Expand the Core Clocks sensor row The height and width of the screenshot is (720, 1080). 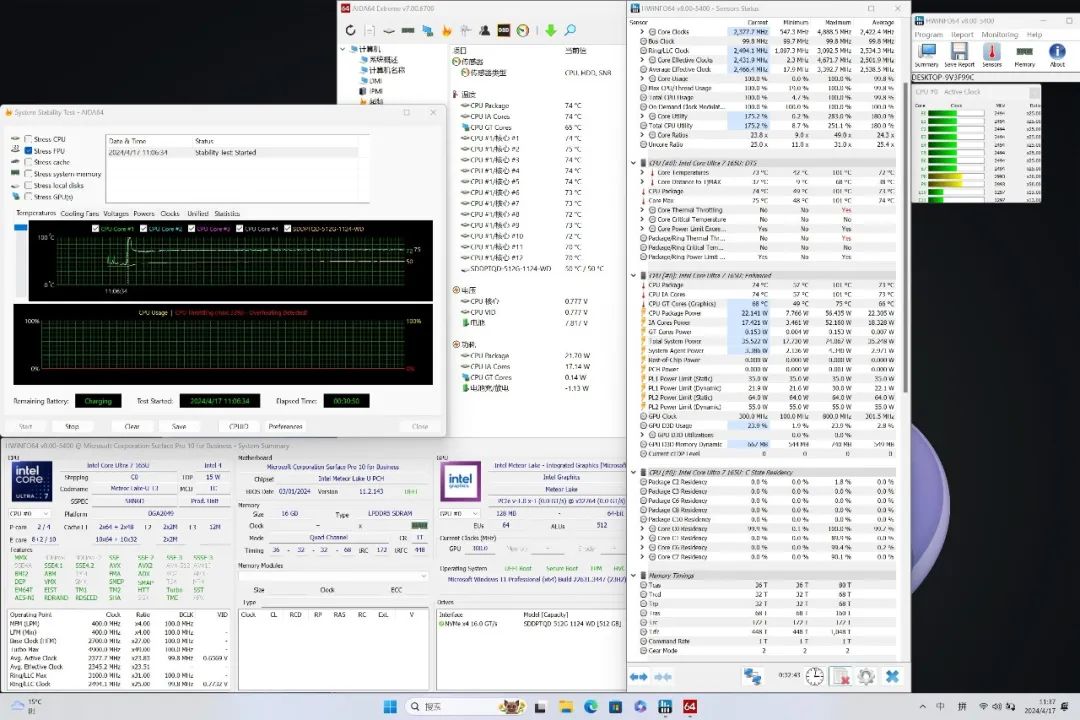[x=642, y=32]
